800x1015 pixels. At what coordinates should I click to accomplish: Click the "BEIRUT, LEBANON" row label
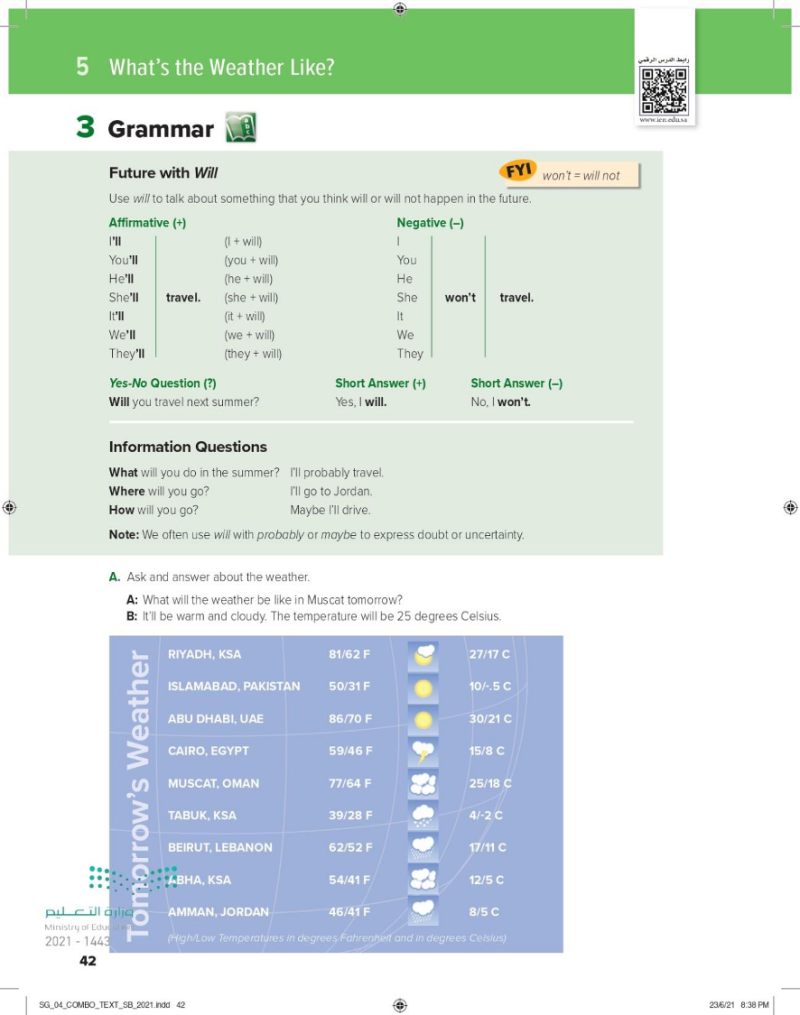[x=220, y=847]
